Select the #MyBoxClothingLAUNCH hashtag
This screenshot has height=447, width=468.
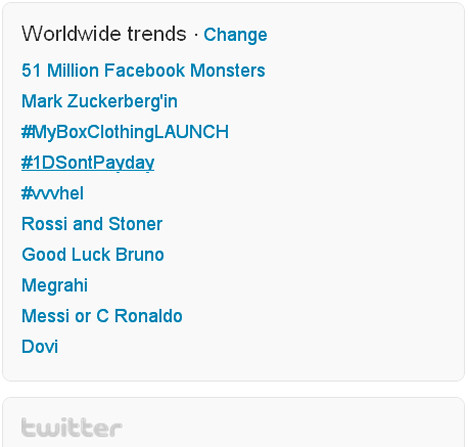[125, 132]
